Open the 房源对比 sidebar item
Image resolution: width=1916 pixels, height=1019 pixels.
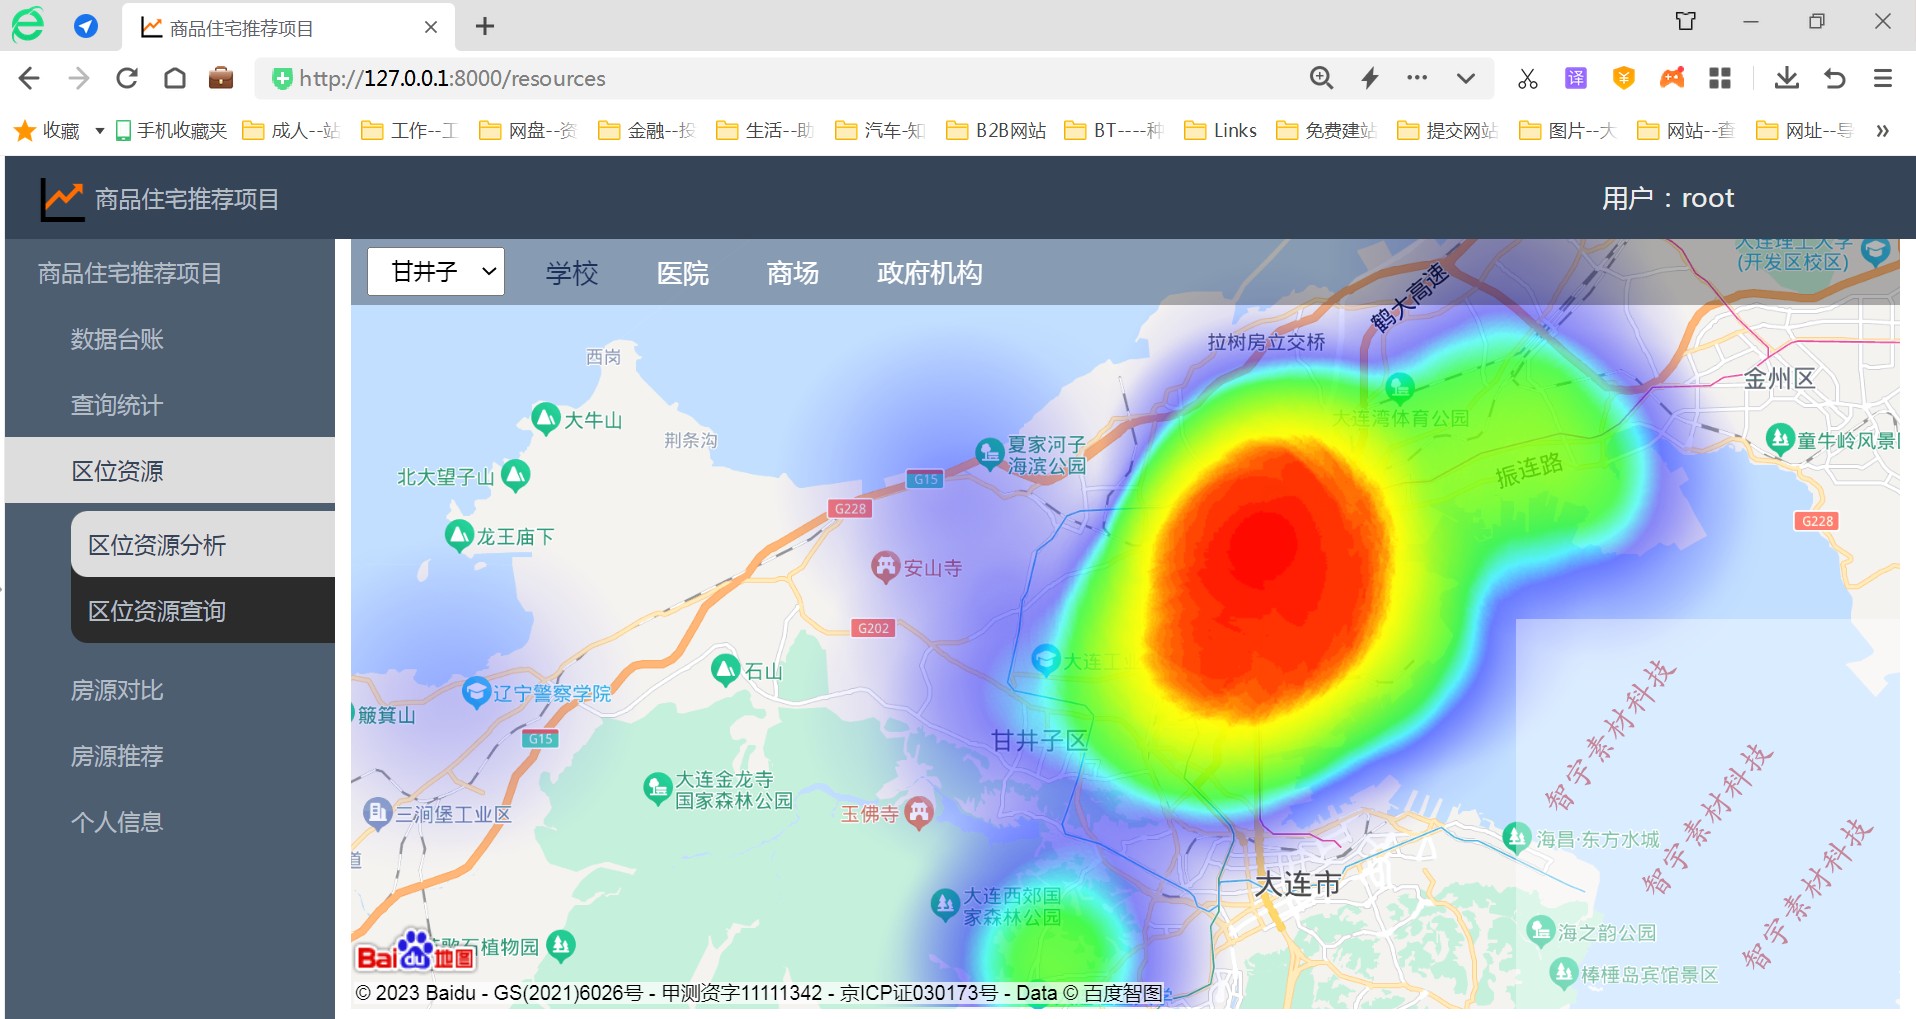pos(117,690)
